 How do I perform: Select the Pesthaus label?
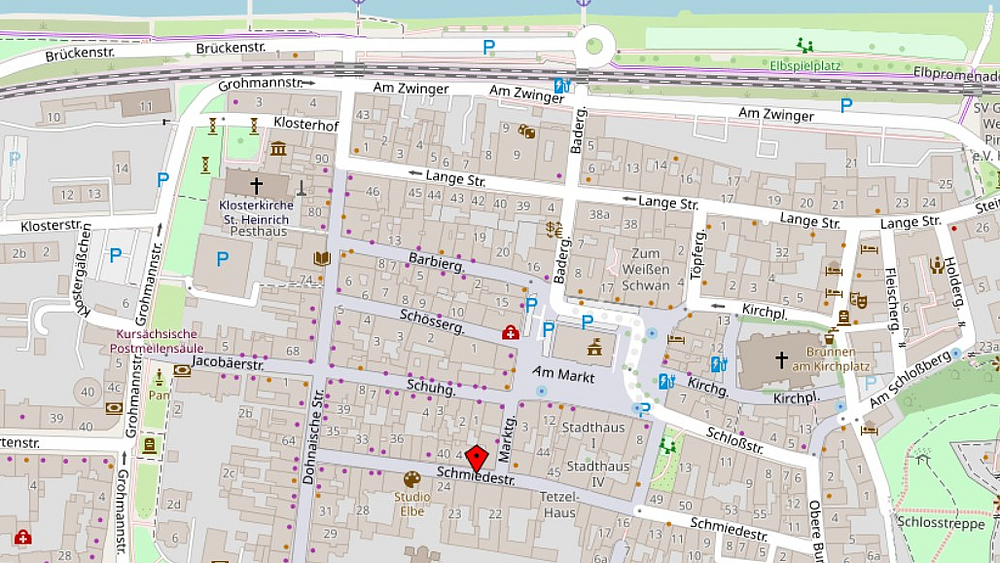click(x=258, y=231)
